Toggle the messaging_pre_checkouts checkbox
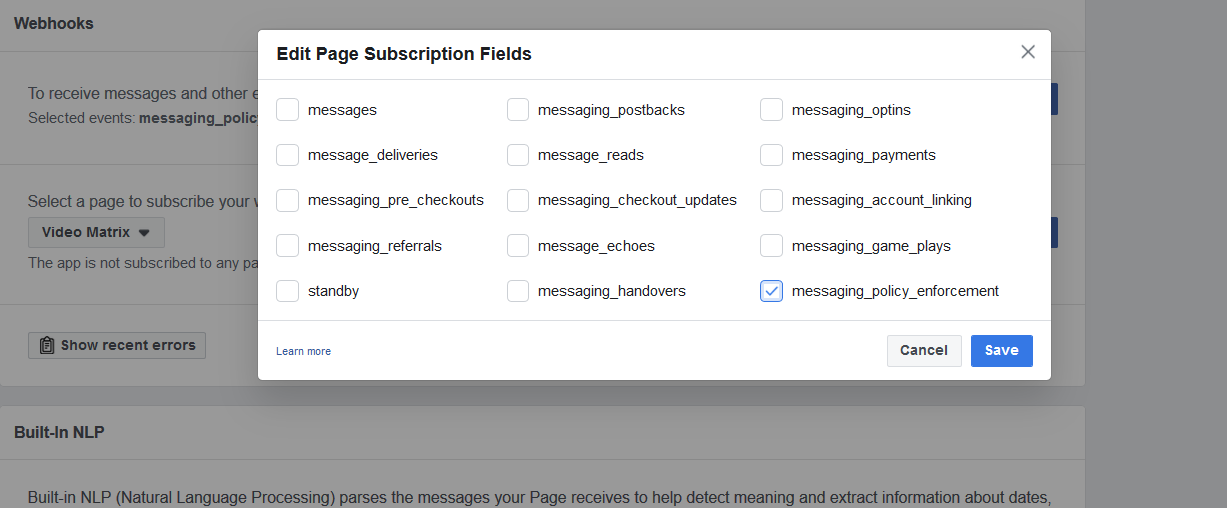 click(x=288, y=200)
